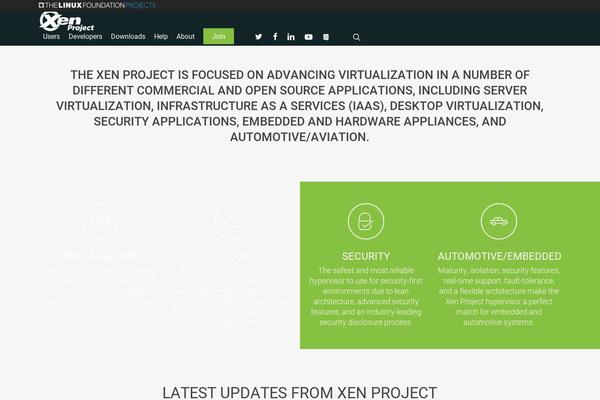The width and height of the screenshot is (600, 400).
Task: Click the green Join button
Action: (x=218, y=36)
